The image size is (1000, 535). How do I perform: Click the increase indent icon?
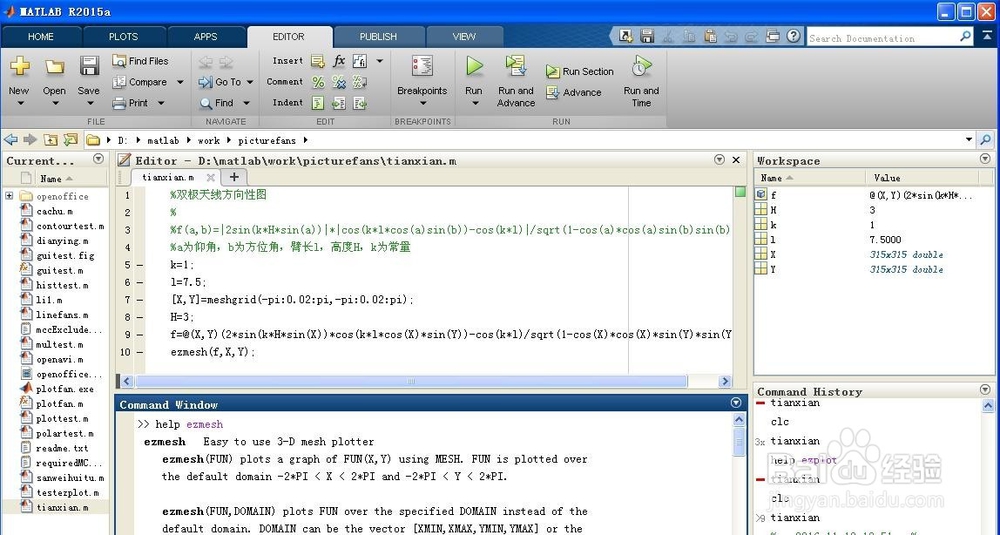(339, 103)
